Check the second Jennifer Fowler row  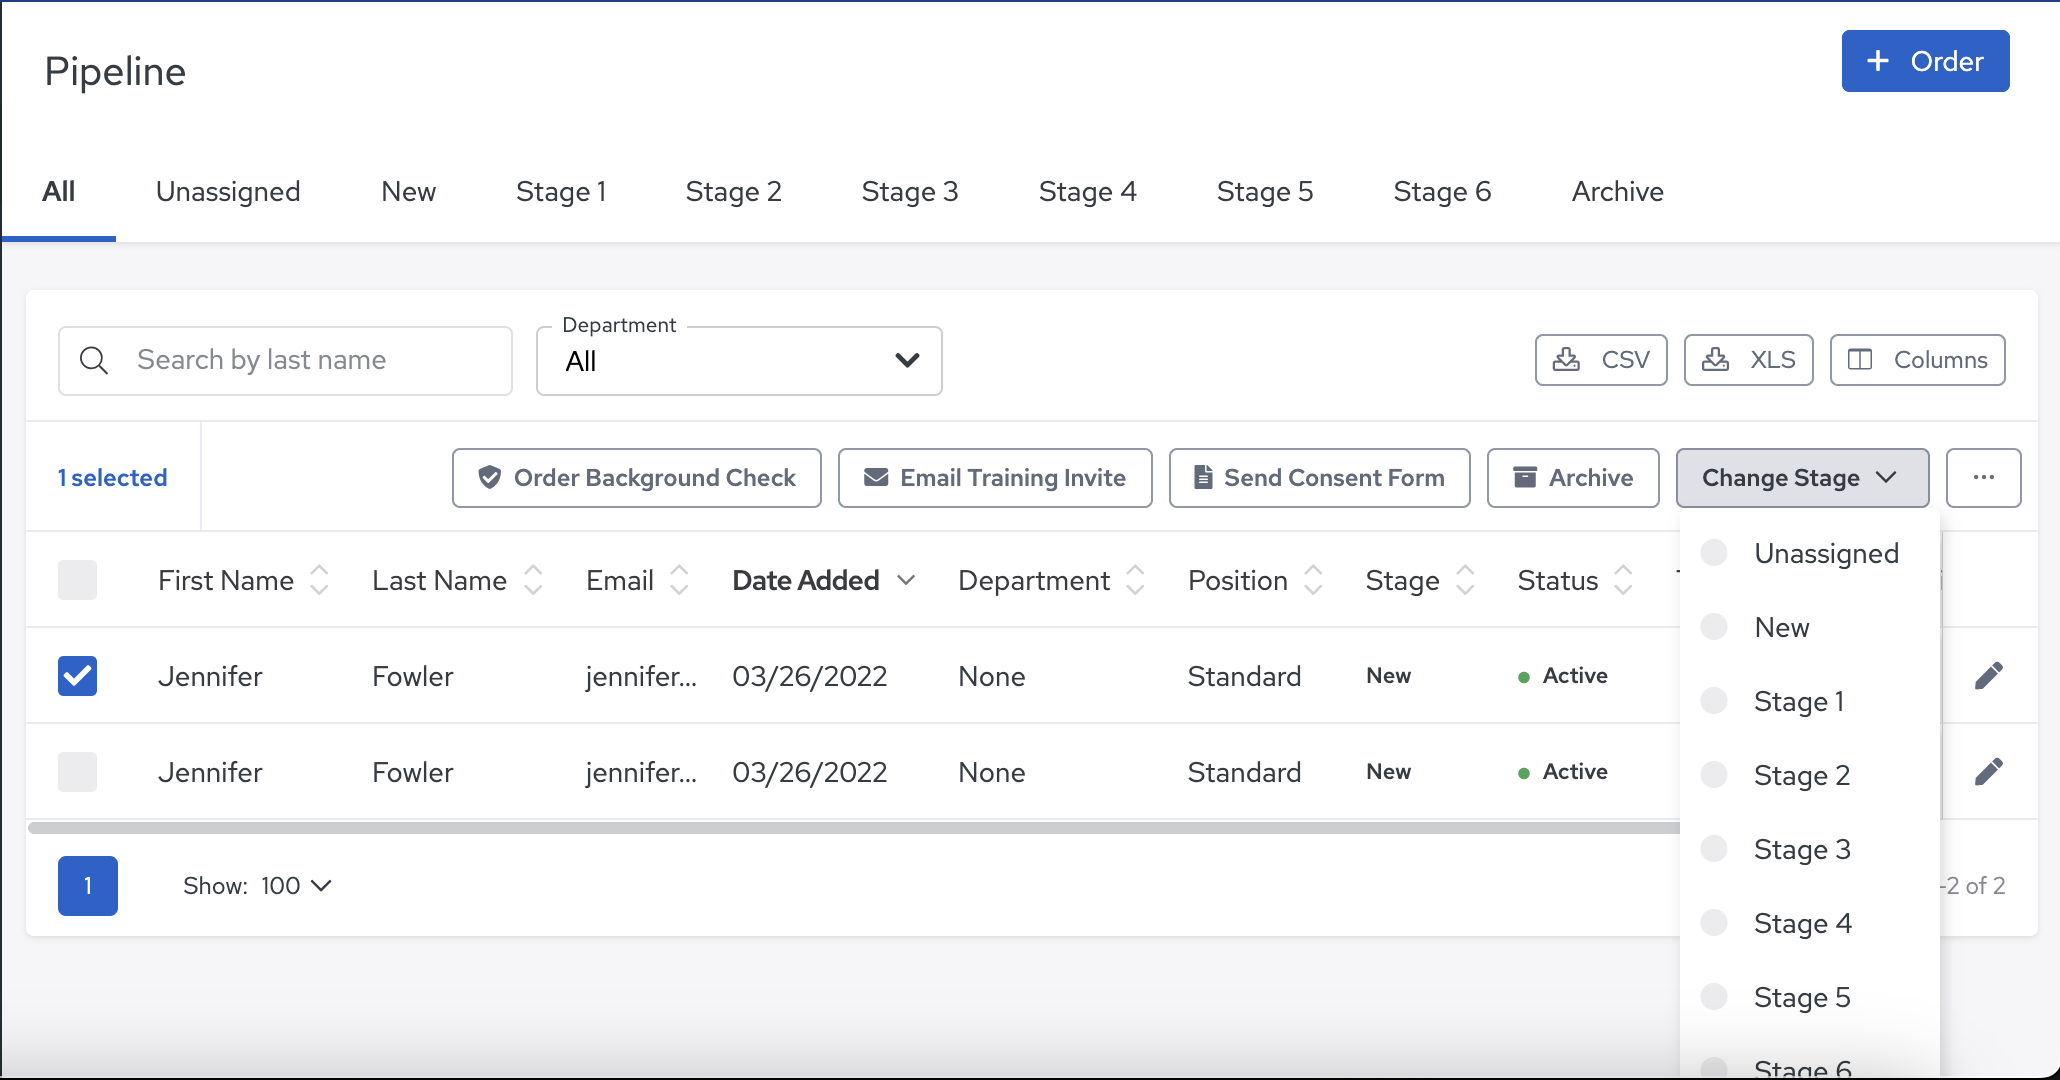click(x=77, y=772)
